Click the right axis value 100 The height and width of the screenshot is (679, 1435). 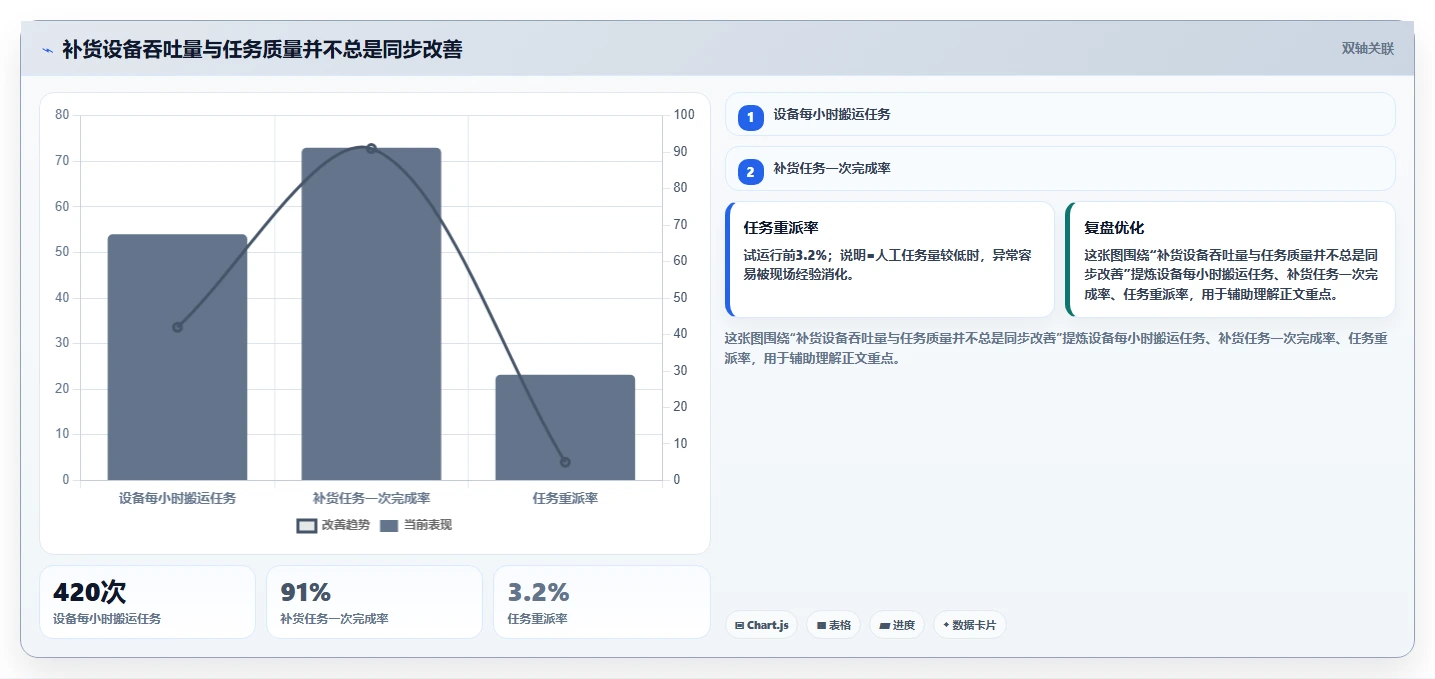point(684,115)
